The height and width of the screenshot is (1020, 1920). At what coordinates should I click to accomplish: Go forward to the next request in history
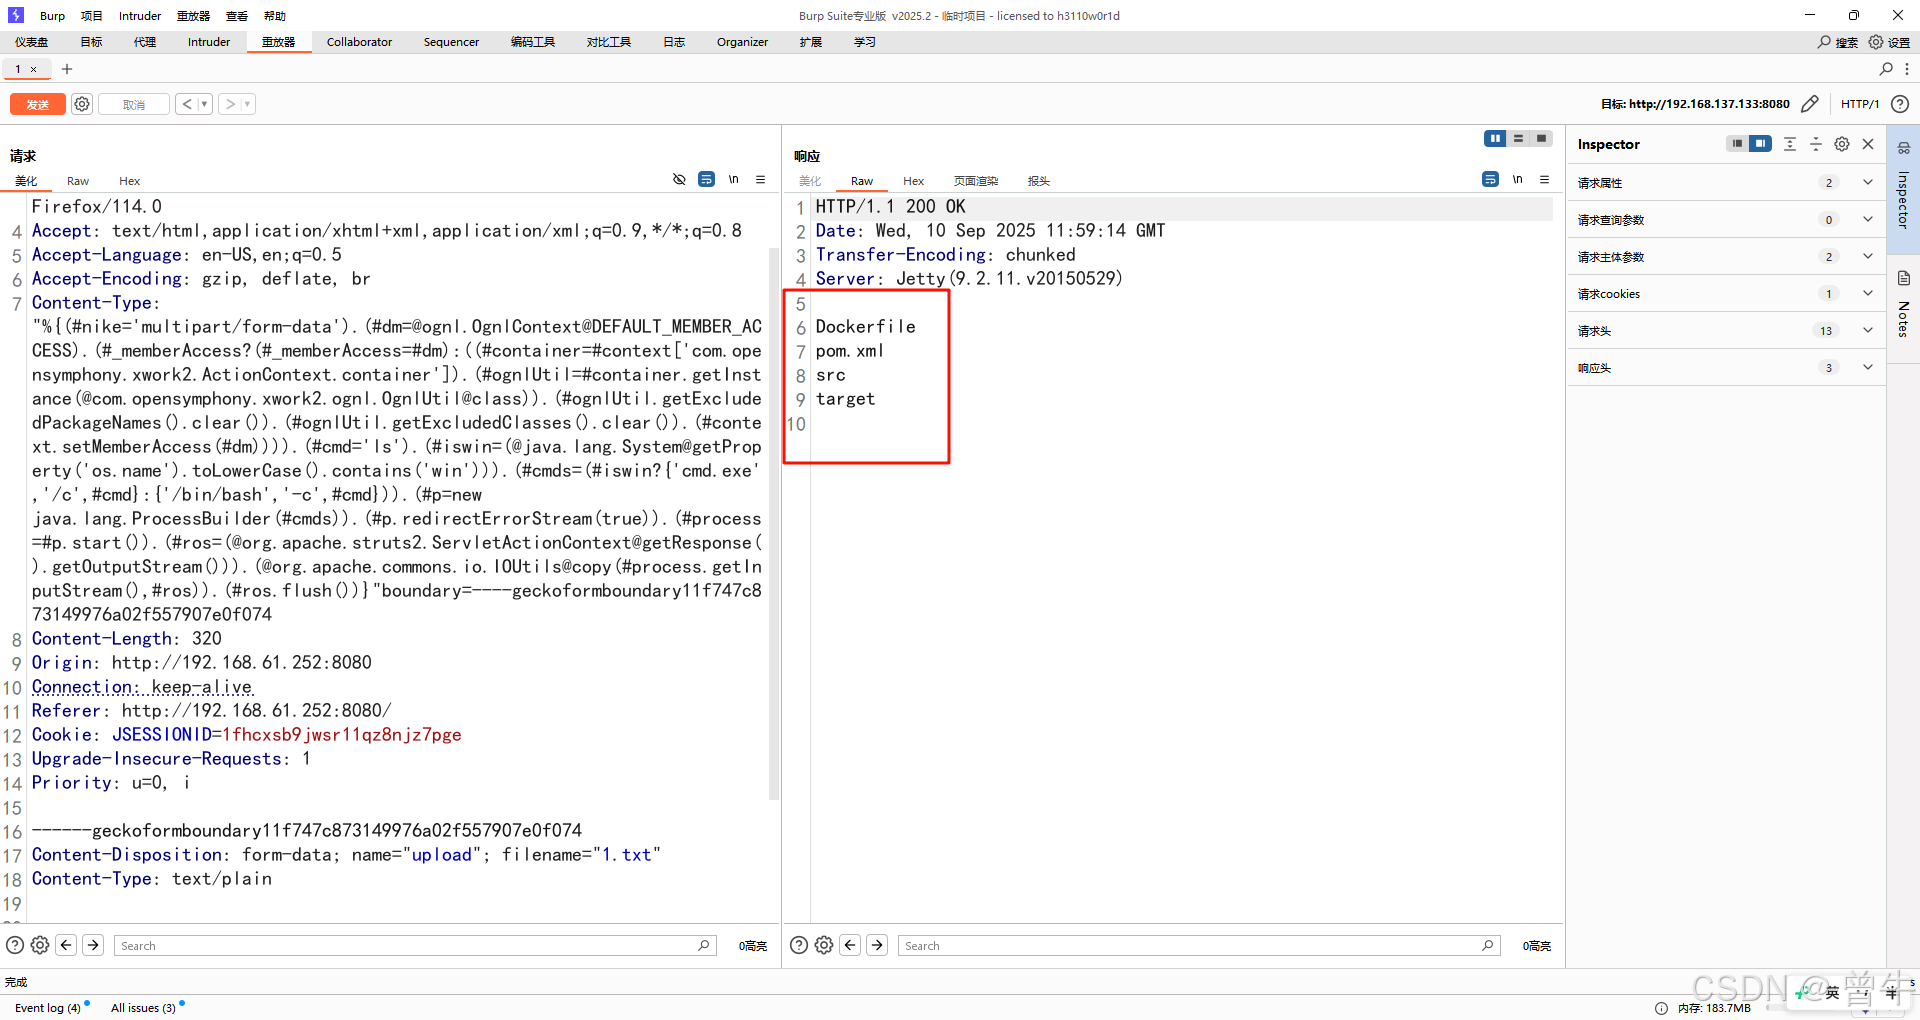click(230, 104)
